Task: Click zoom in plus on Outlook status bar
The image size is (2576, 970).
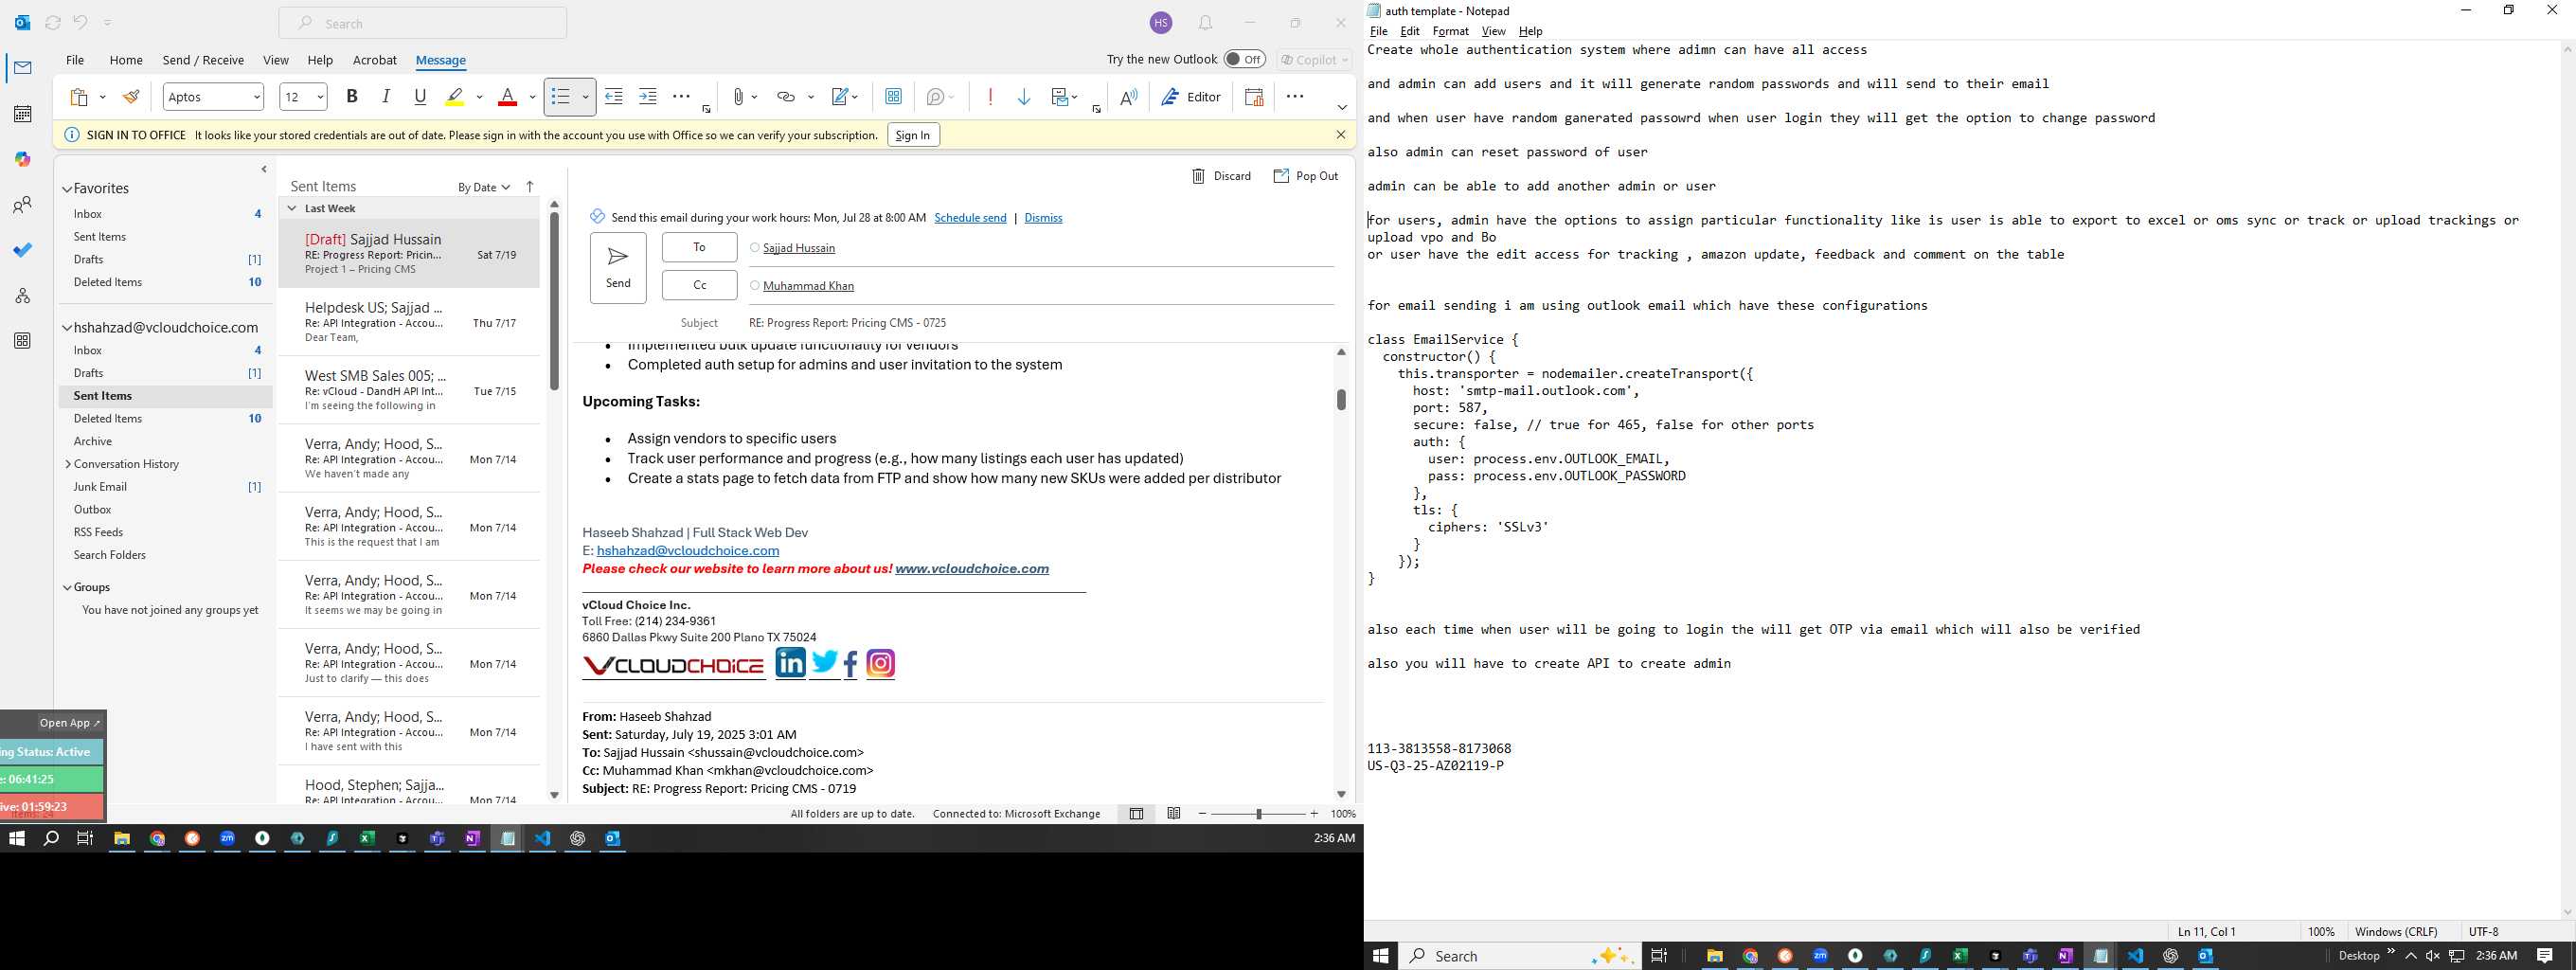Action: click(x=1314, y=814)
